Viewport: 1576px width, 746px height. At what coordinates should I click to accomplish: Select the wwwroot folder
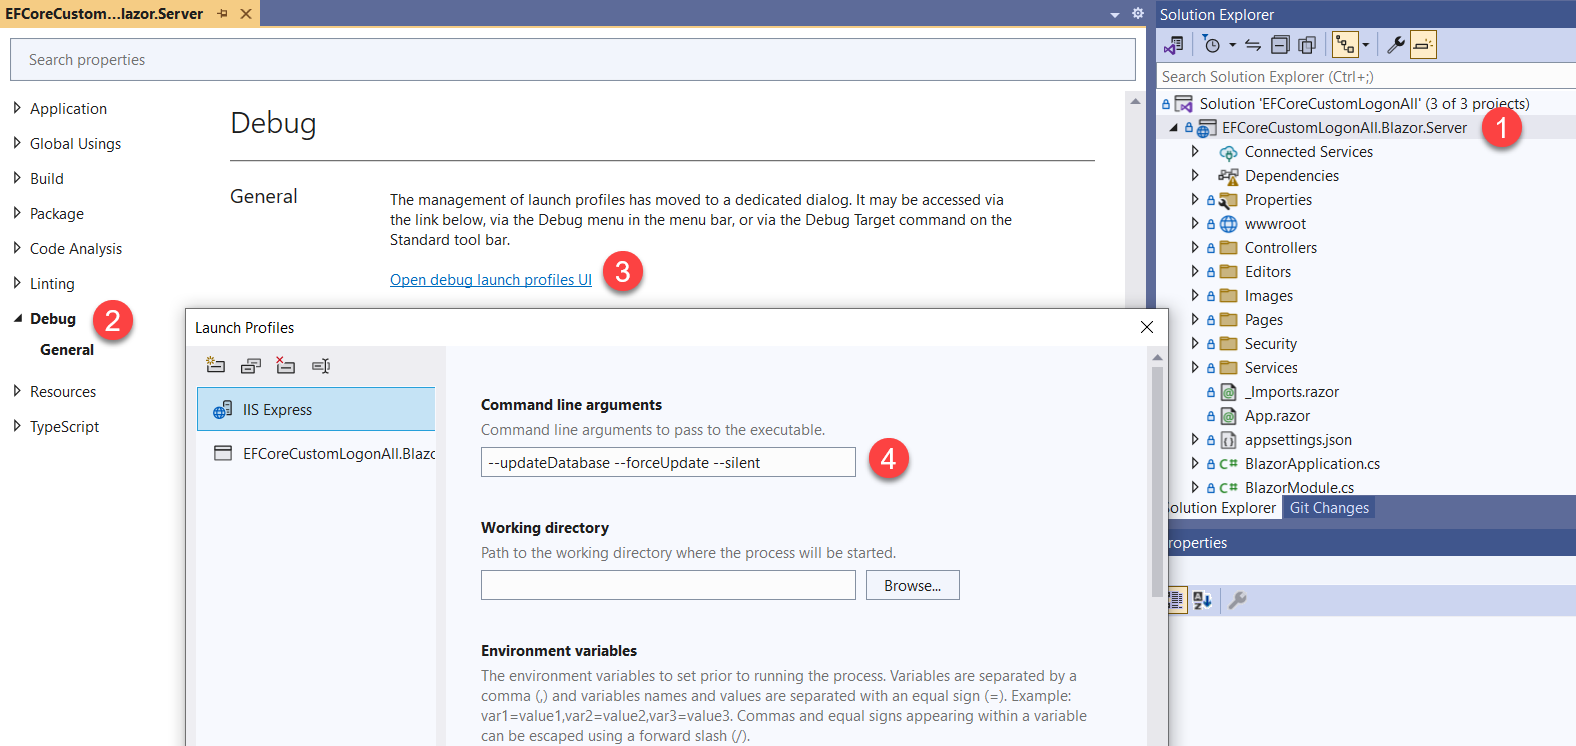pos(1275,224)
